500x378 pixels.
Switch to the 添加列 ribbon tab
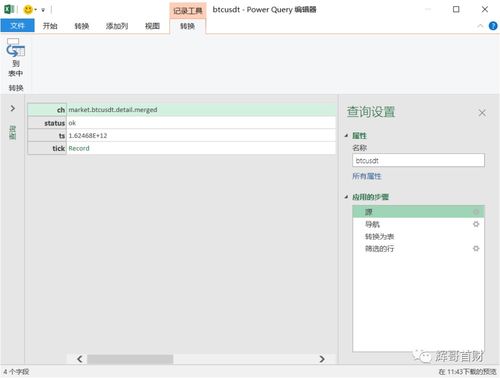[117, 26]
